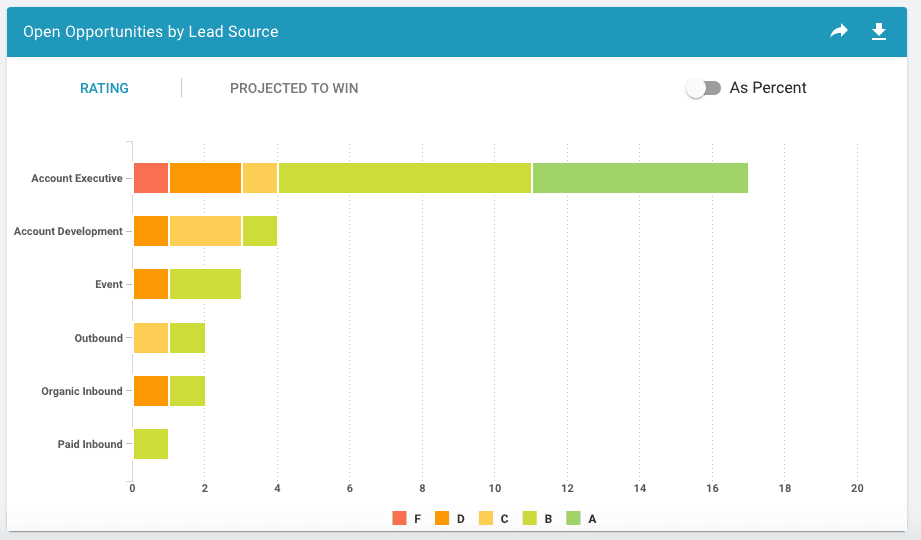
Task: Select the Paid Inbound bar
Action: tap(151, 444)
